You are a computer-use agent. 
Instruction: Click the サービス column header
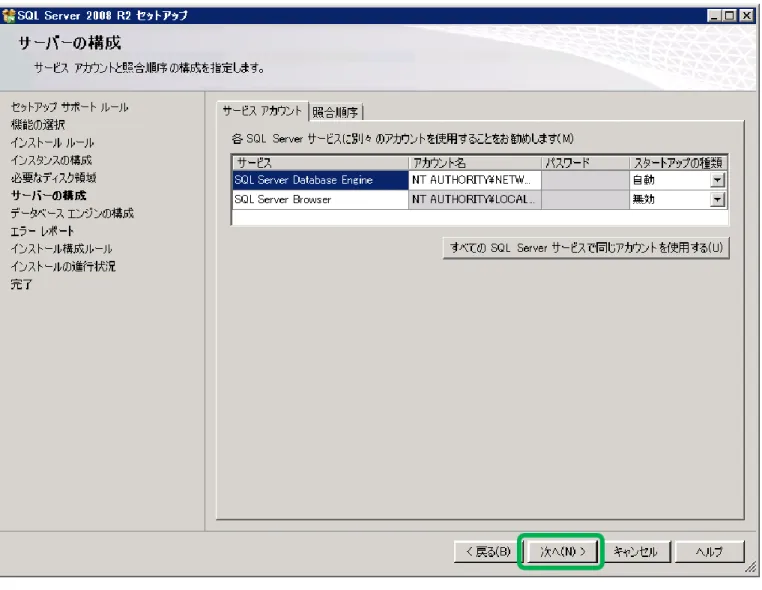tap(320, 162)
